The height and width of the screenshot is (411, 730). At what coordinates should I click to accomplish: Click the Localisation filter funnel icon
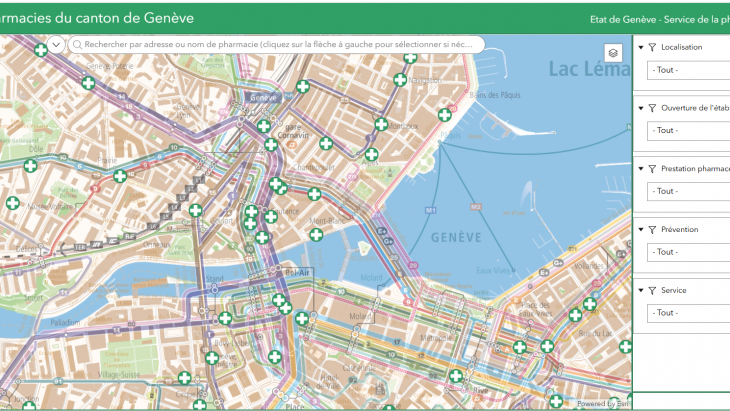652,47
